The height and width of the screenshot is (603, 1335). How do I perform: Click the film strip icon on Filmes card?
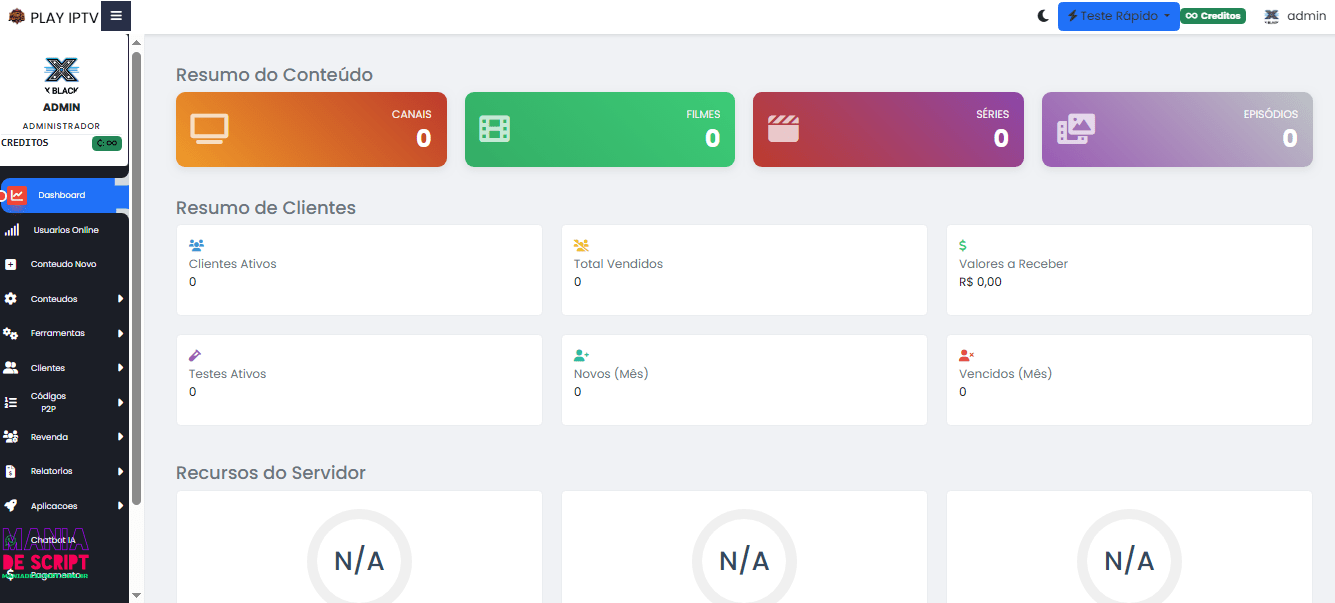[x=494, y=129]
